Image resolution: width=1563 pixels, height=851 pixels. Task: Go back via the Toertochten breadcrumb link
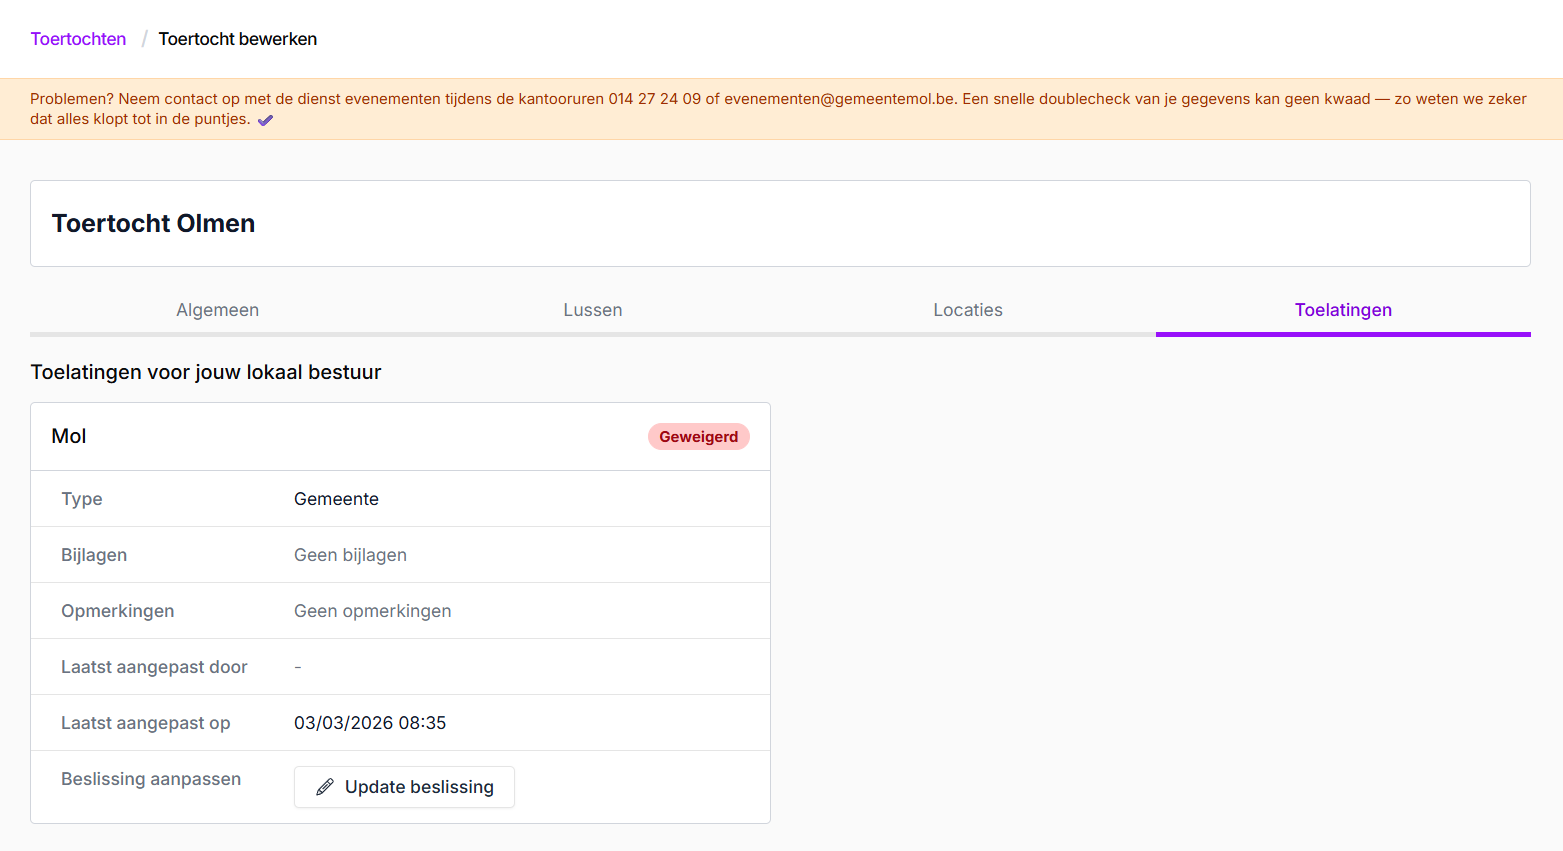click(78, 39)
